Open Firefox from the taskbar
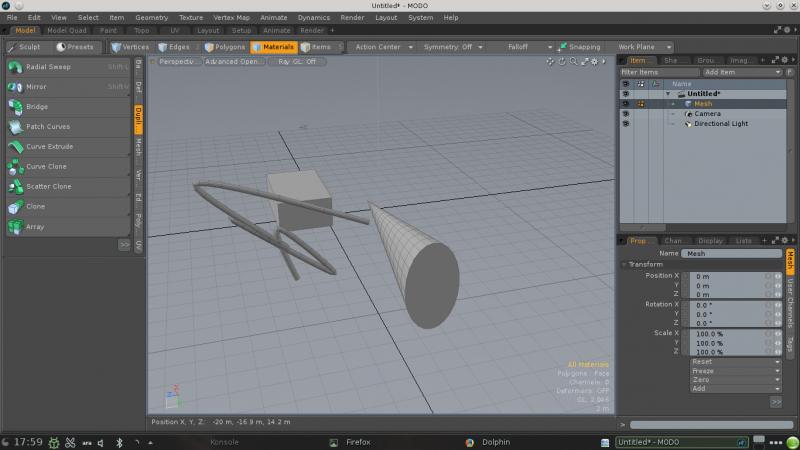This screenshot has height=450, width=800. (358, 442)
